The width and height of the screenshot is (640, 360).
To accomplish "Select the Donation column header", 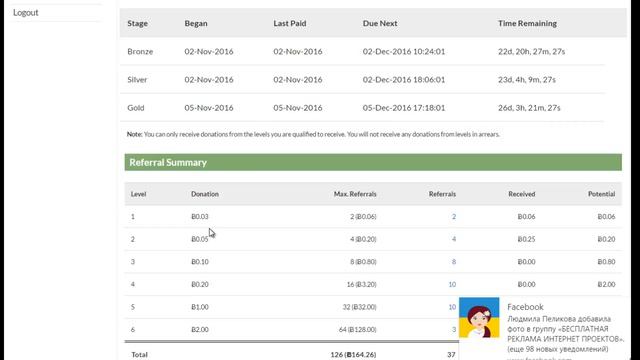I will [205, 194].
